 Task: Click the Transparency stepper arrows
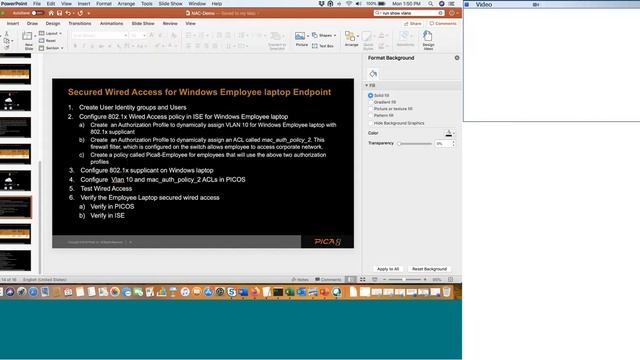pos(453,144)
